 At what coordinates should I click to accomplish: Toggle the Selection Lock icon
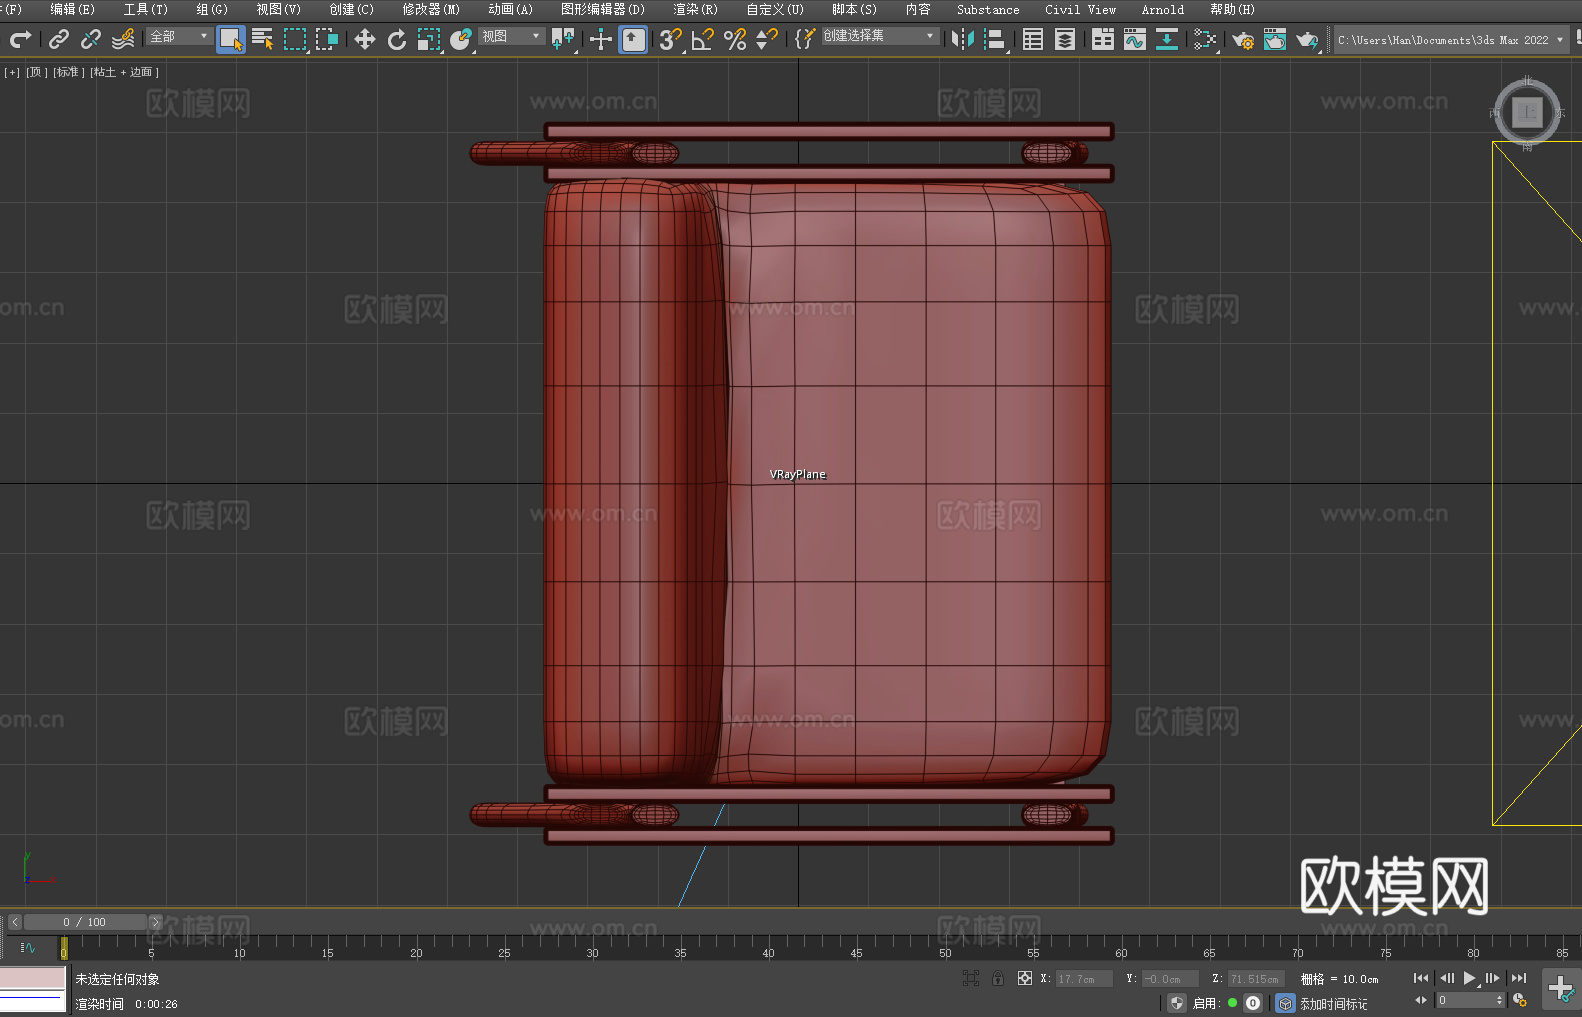[998, 979]
